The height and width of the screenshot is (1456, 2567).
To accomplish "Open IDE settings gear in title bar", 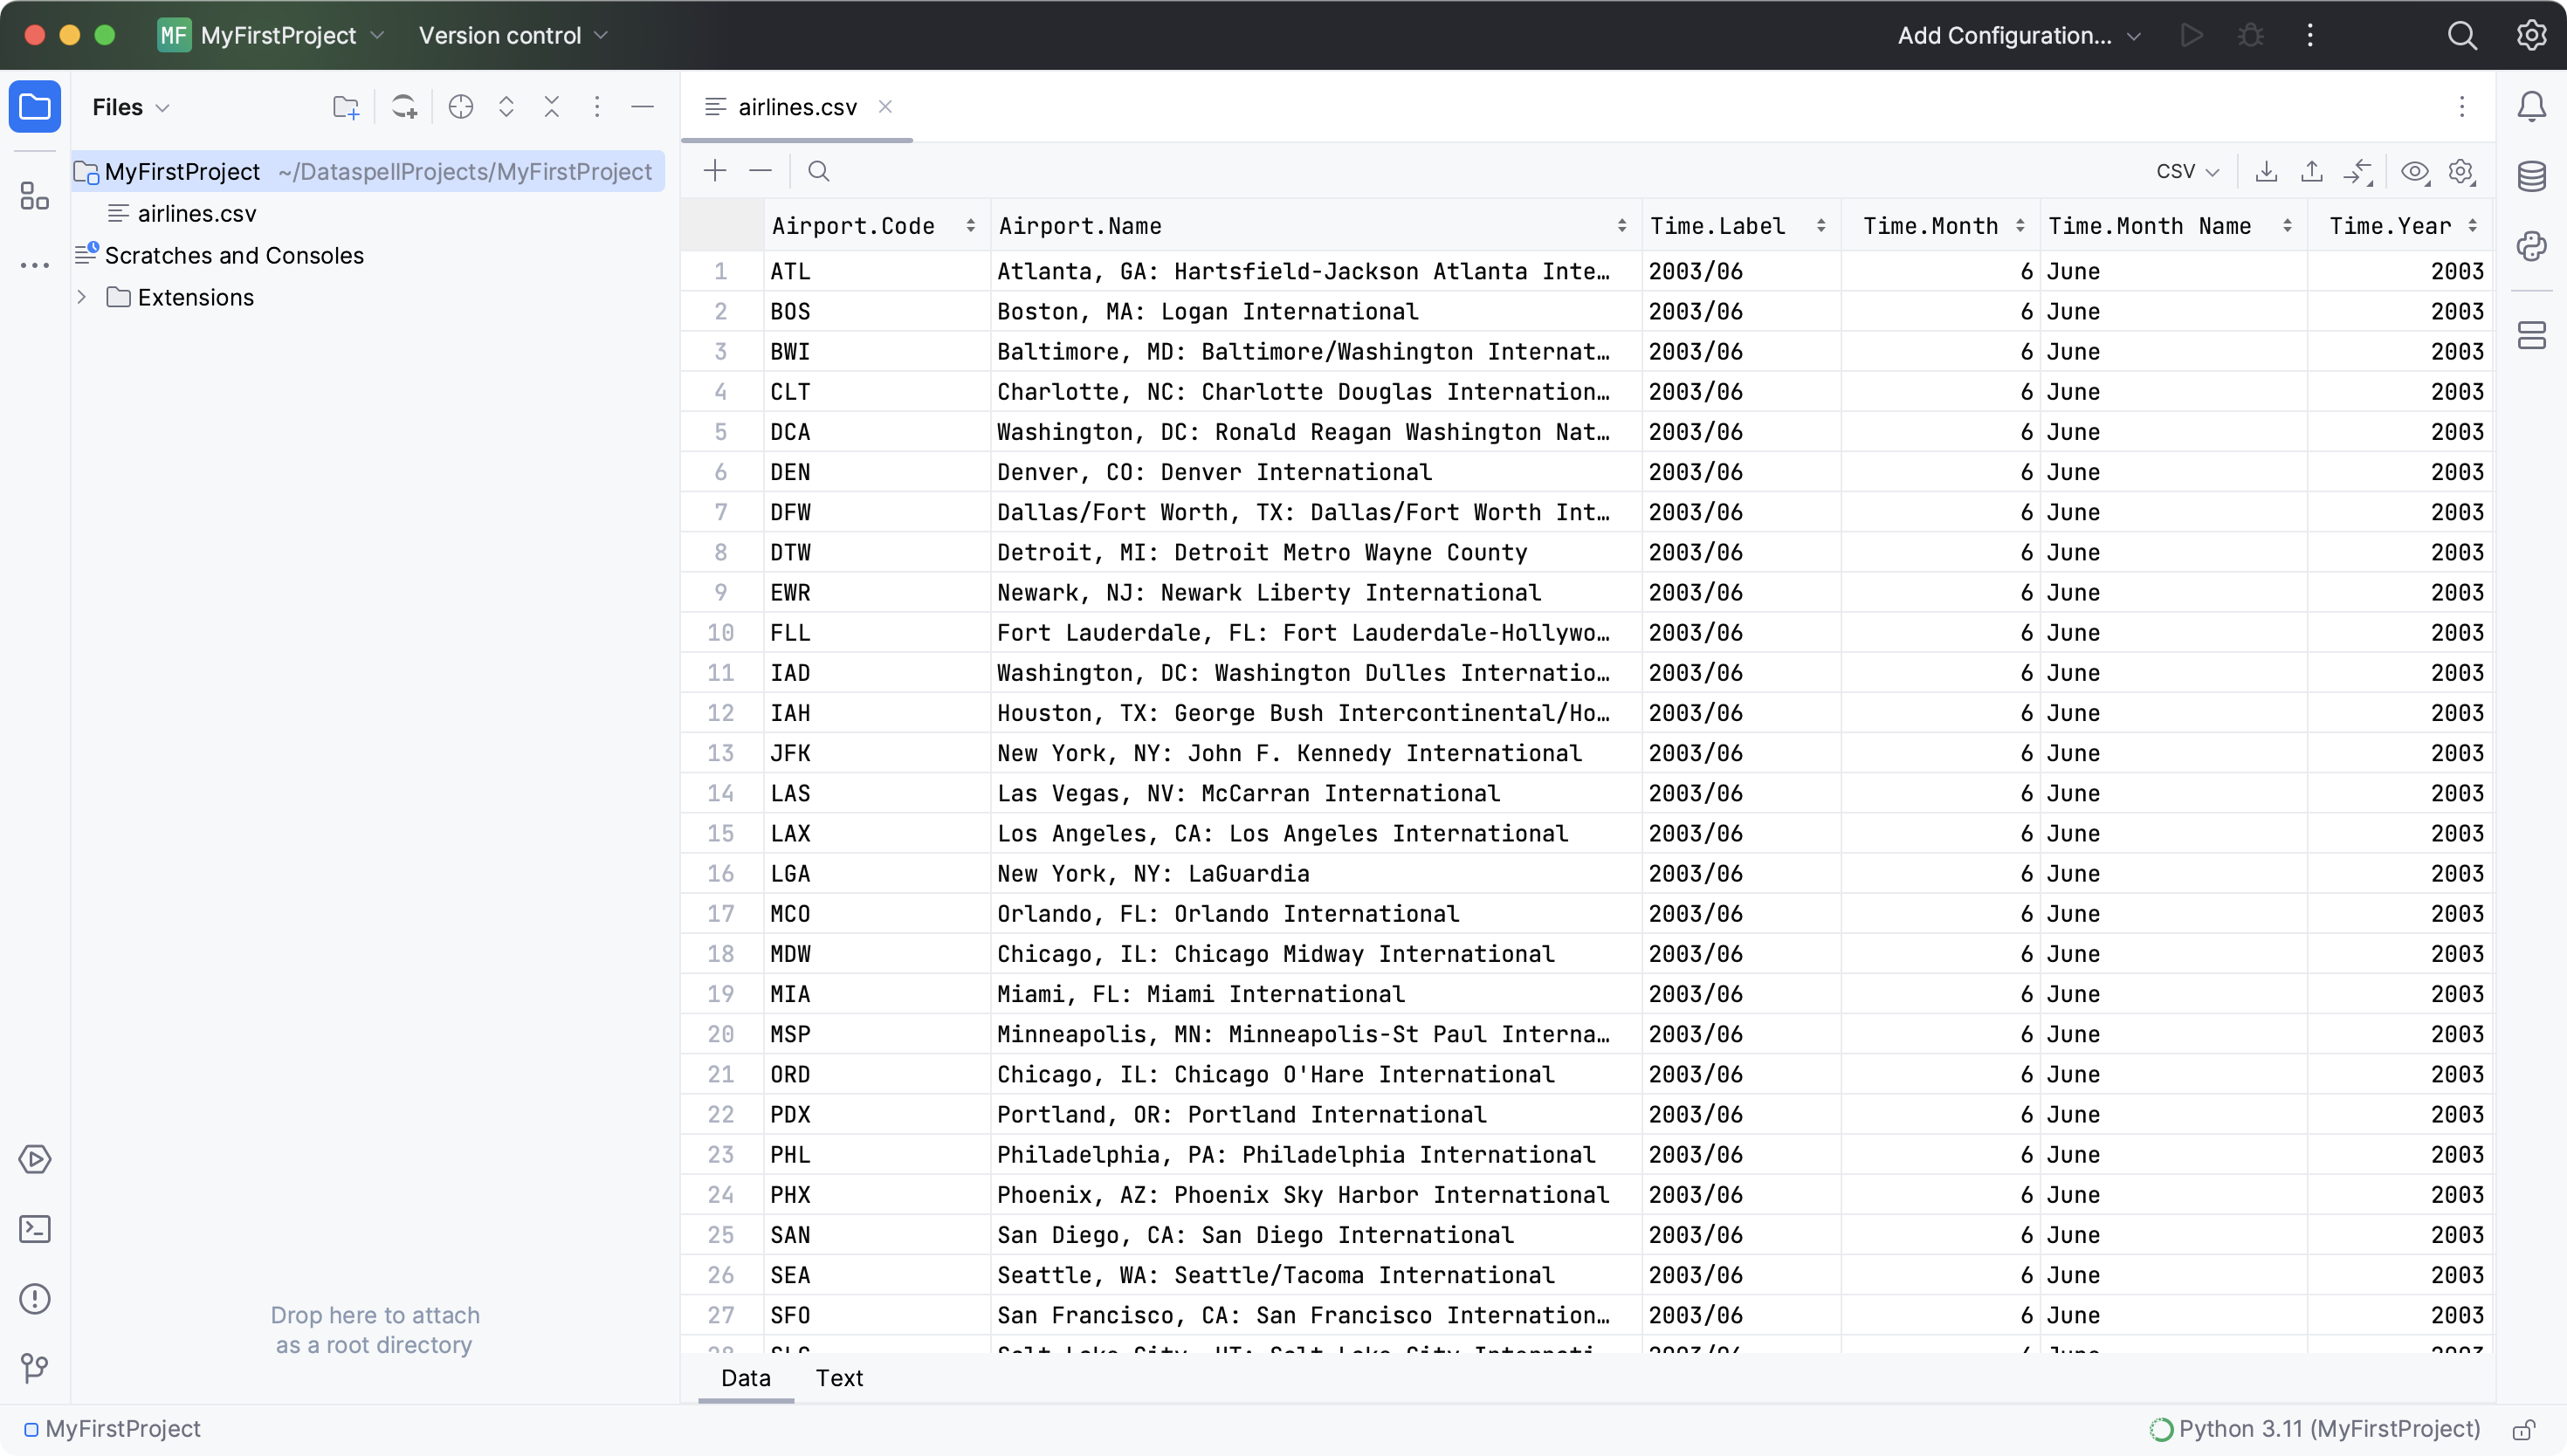I will 2532,35.
